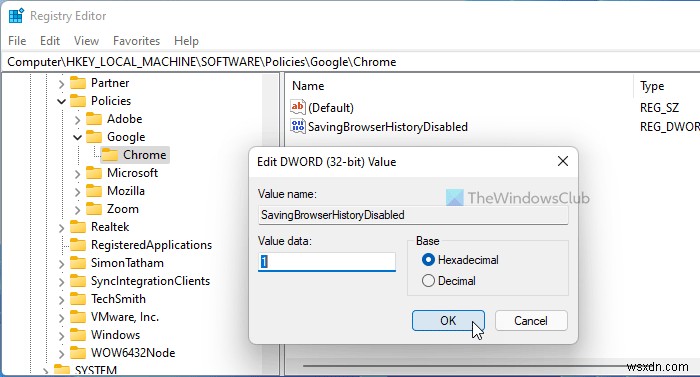Click the (Default) string value icon
Screen dimensions: 700x377
coord(298,107)
